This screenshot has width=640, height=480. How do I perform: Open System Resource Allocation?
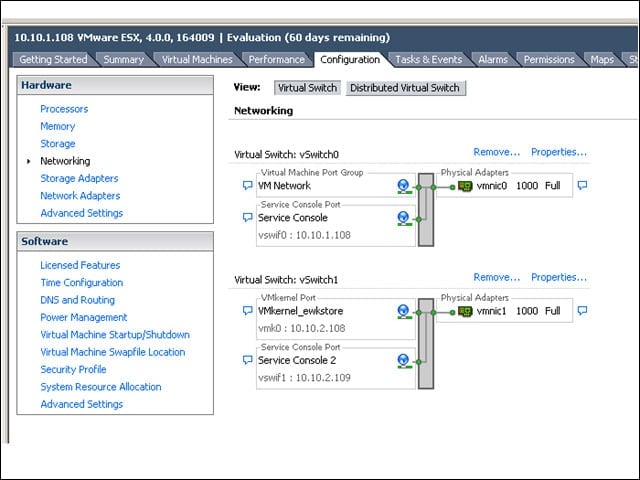point(101,387)
